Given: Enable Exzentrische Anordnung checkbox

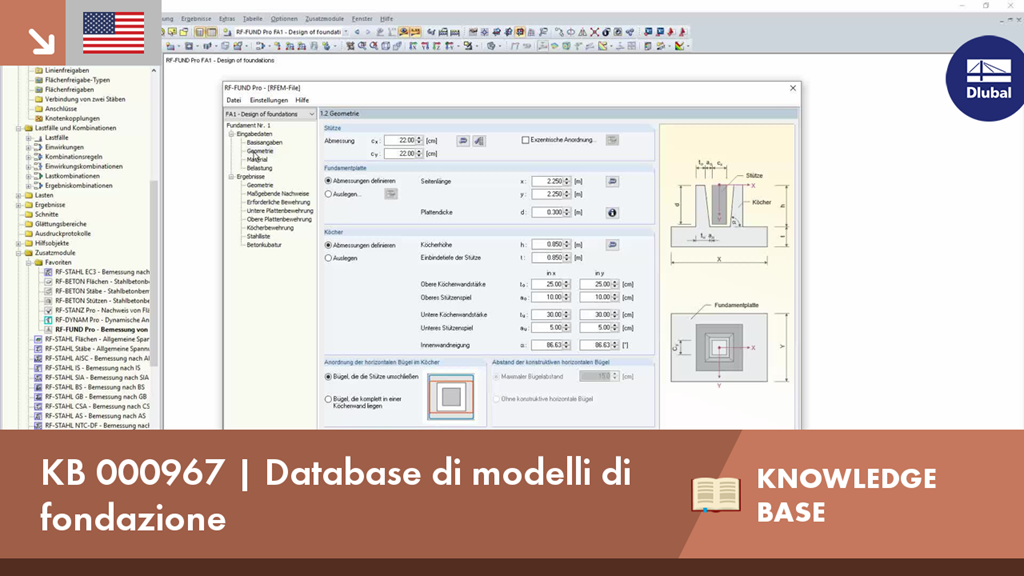Looking at the screenshot, I should 525,140.
